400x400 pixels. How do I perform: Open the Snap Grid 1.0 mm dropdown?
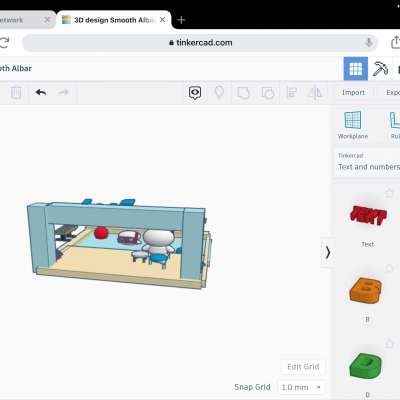301,387
